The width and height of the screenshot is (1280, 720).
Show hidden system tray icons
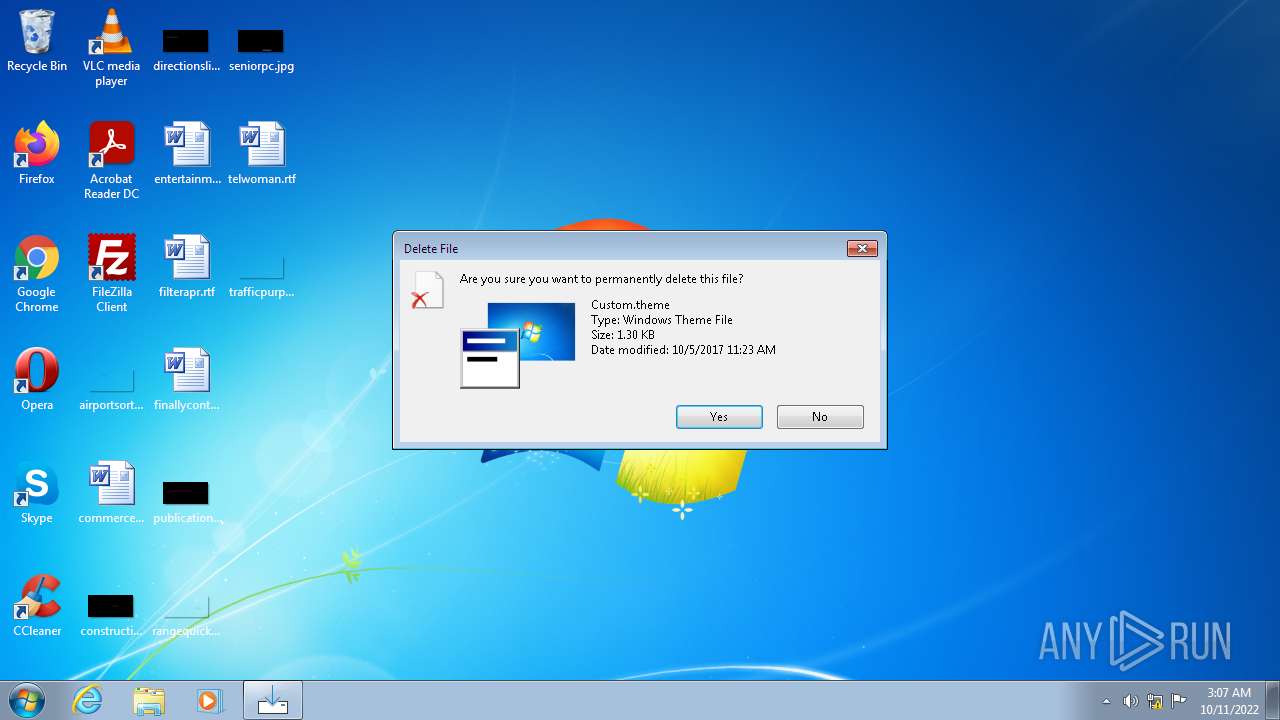(x=1106, y=701)
